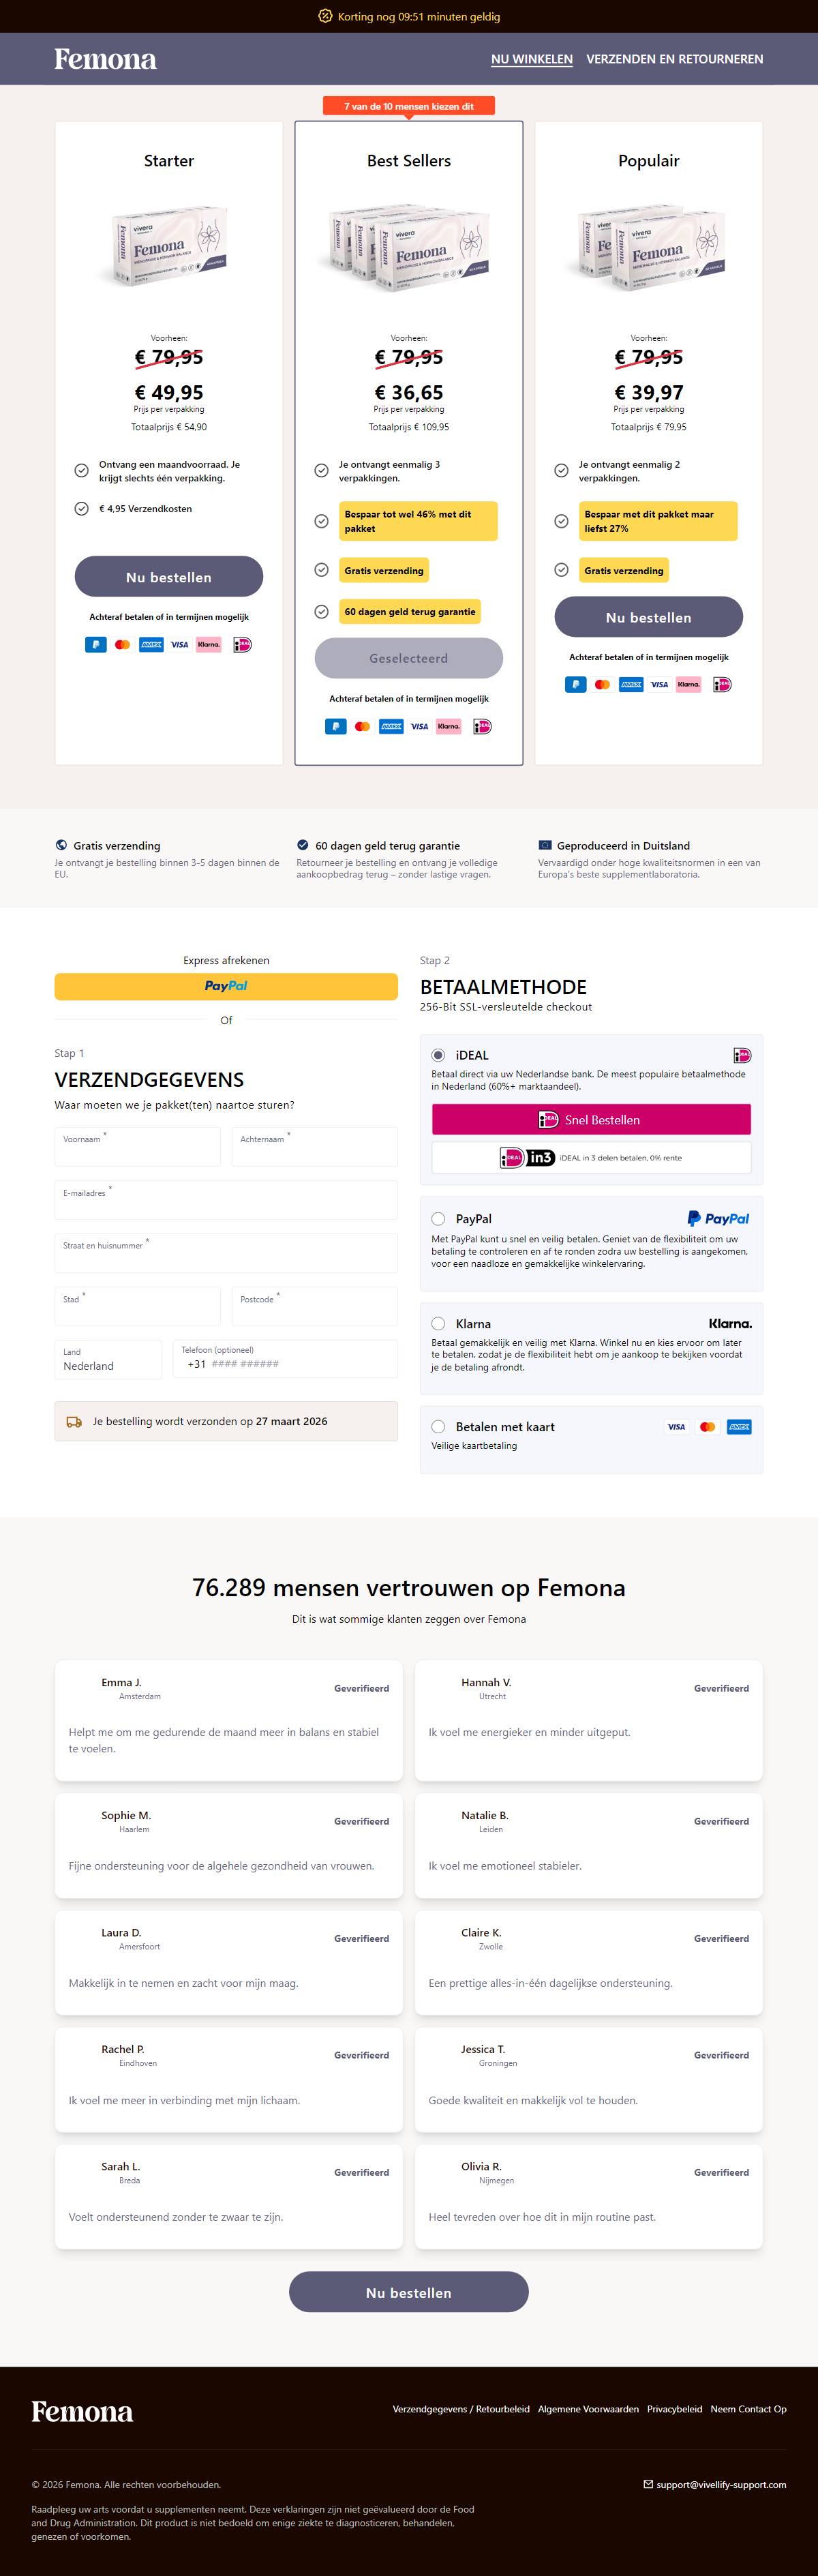Select Betalen met kaart radio option
The image size is (818, 2576).
click(x=438, y=1427)
